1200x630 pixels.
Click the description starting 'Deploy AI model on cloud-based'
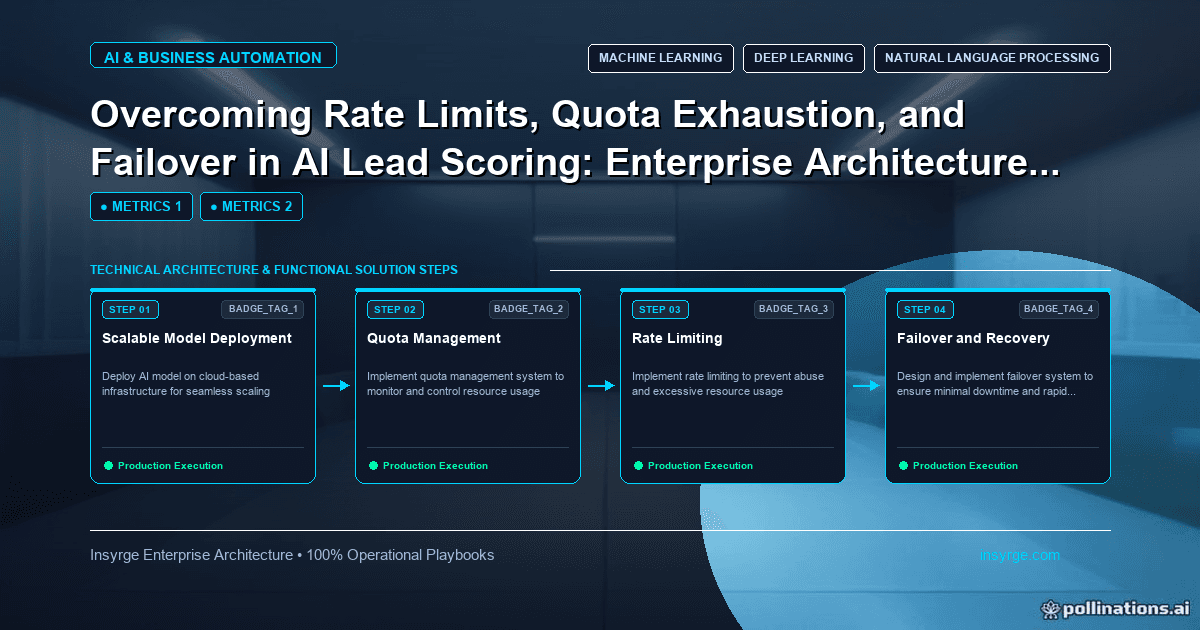pos(186,384)
